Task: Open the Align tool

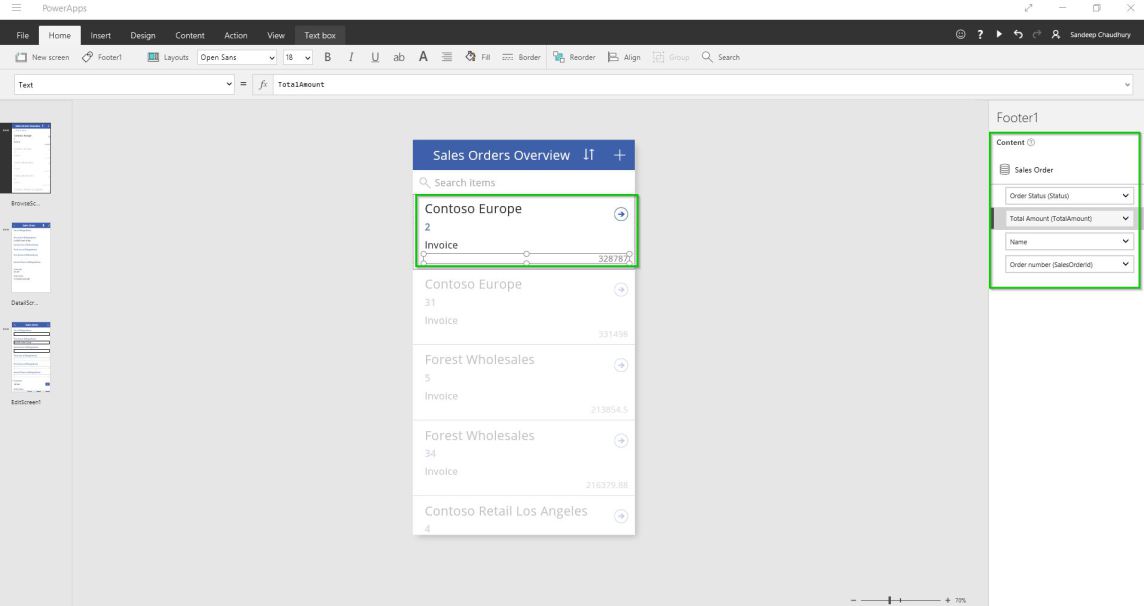Action: tap(625, 57)
